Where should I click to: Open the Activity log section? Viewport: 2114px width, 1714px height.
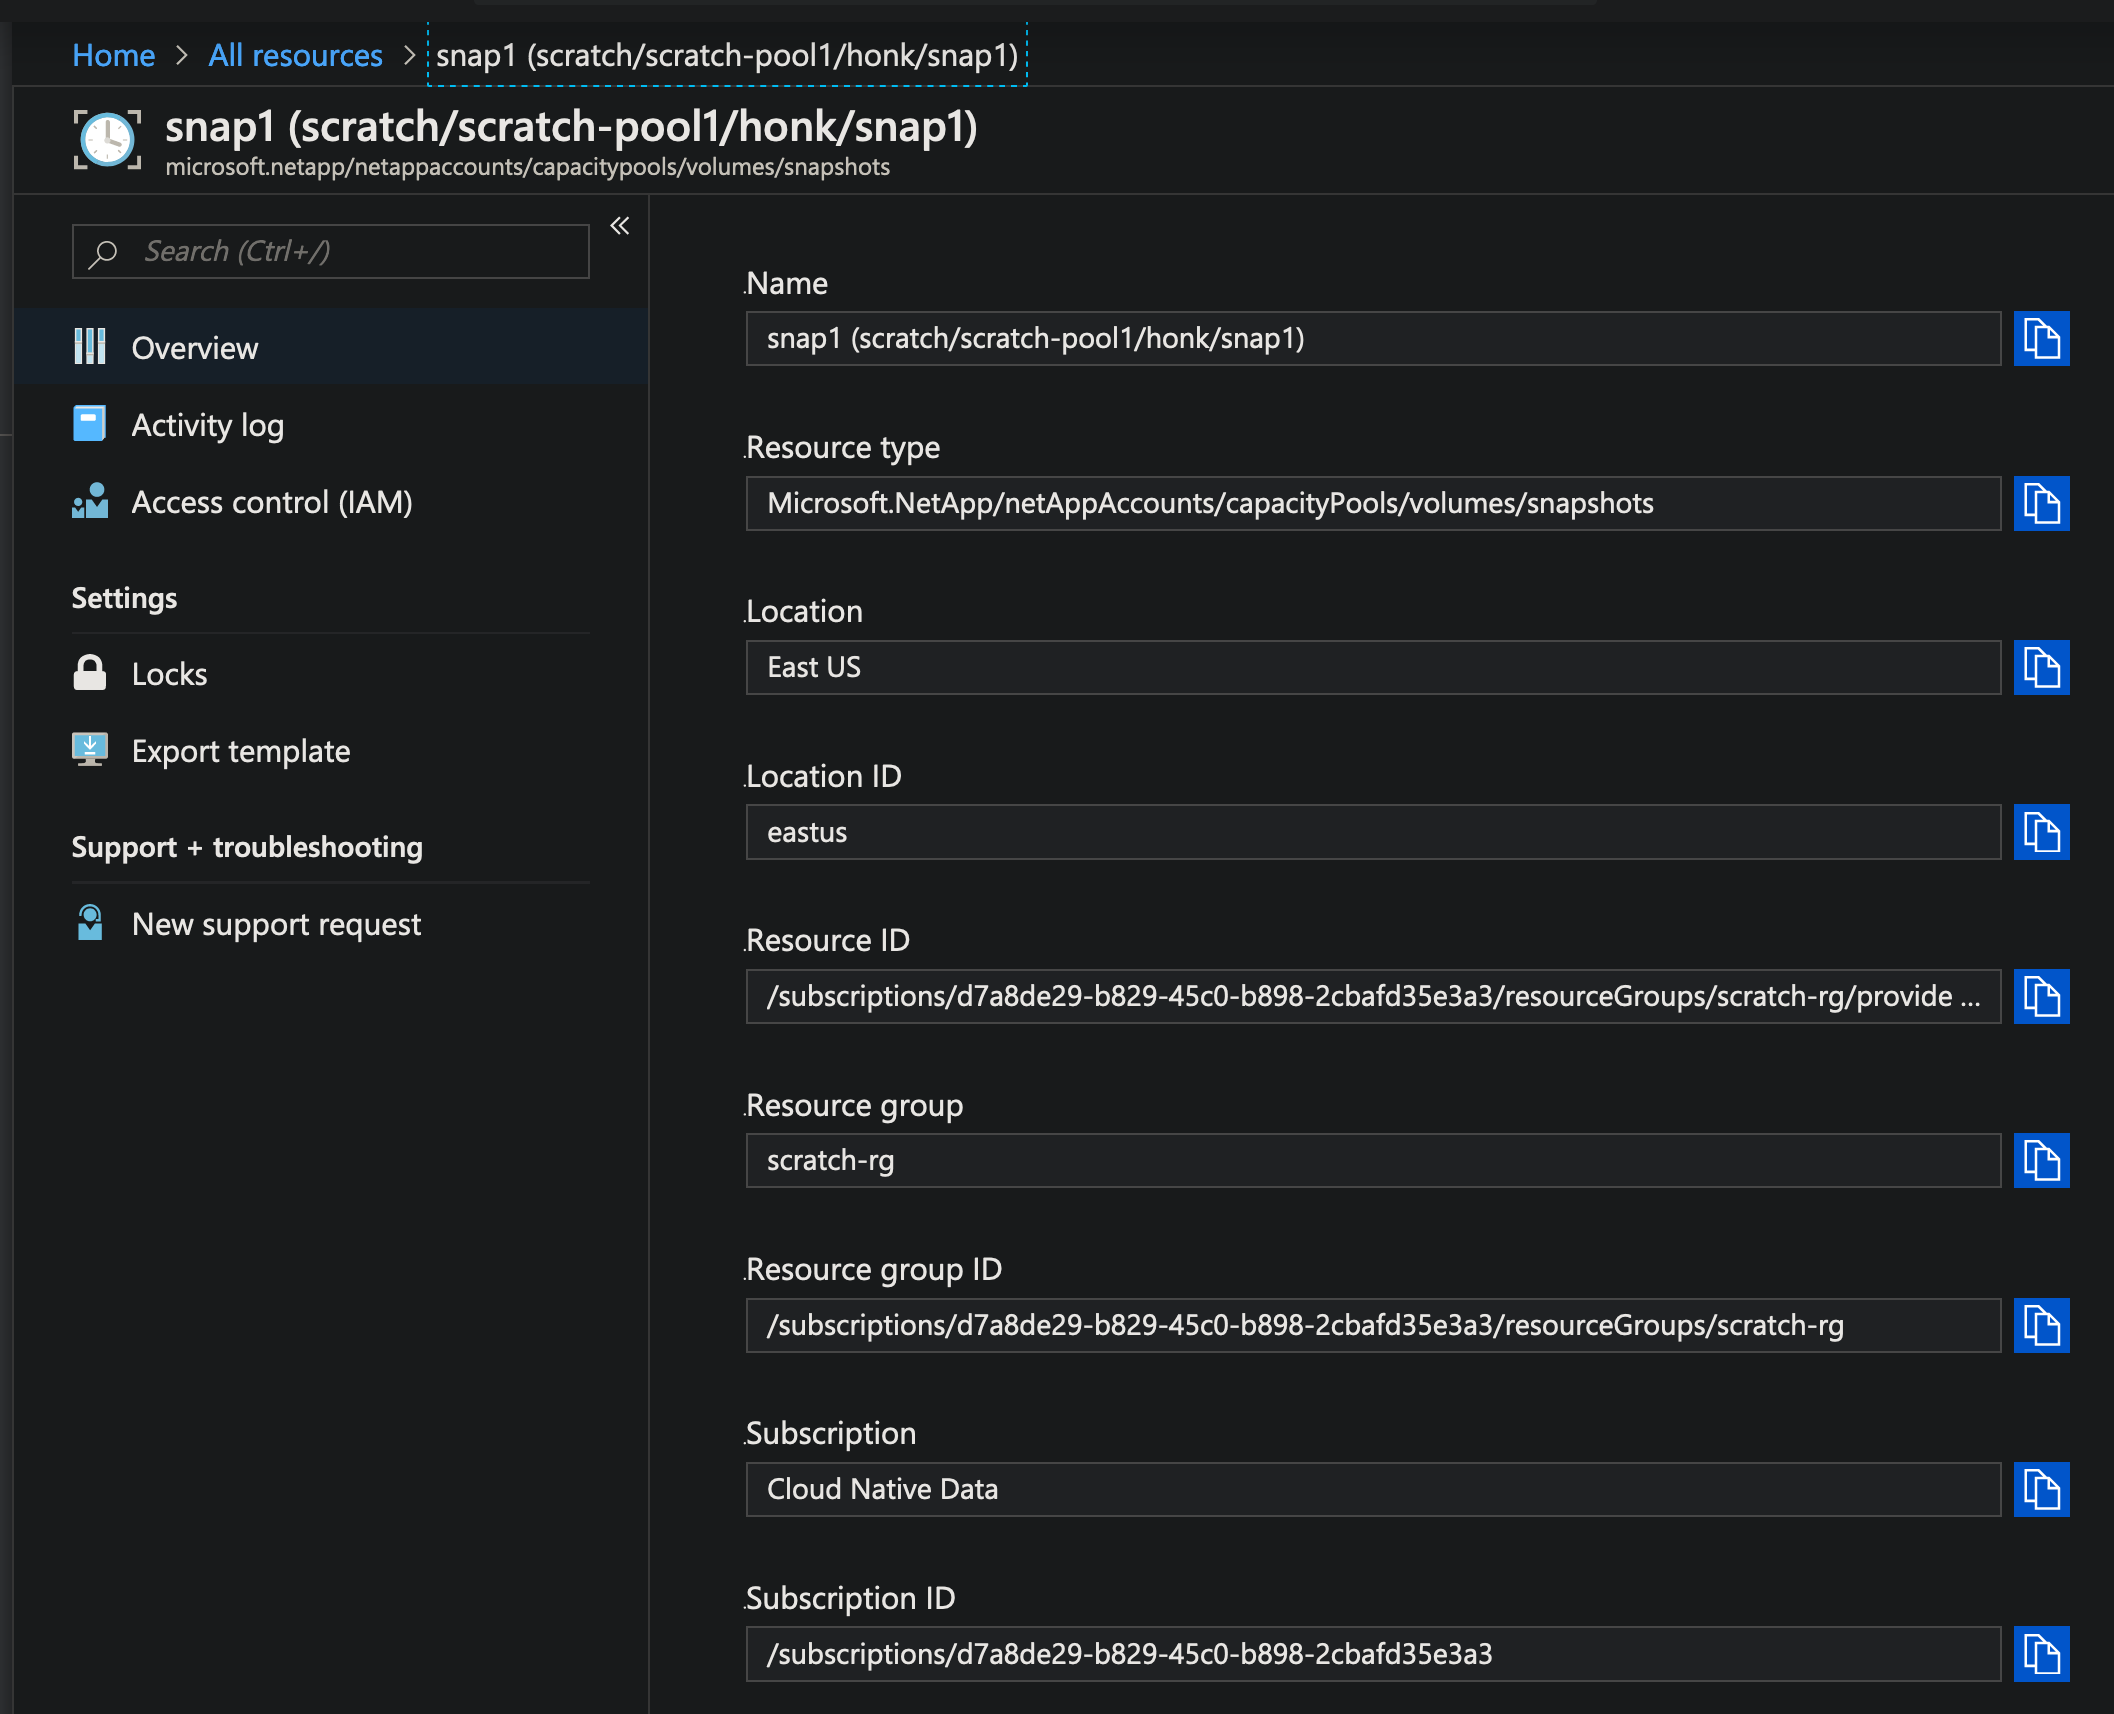click(207, 424)
